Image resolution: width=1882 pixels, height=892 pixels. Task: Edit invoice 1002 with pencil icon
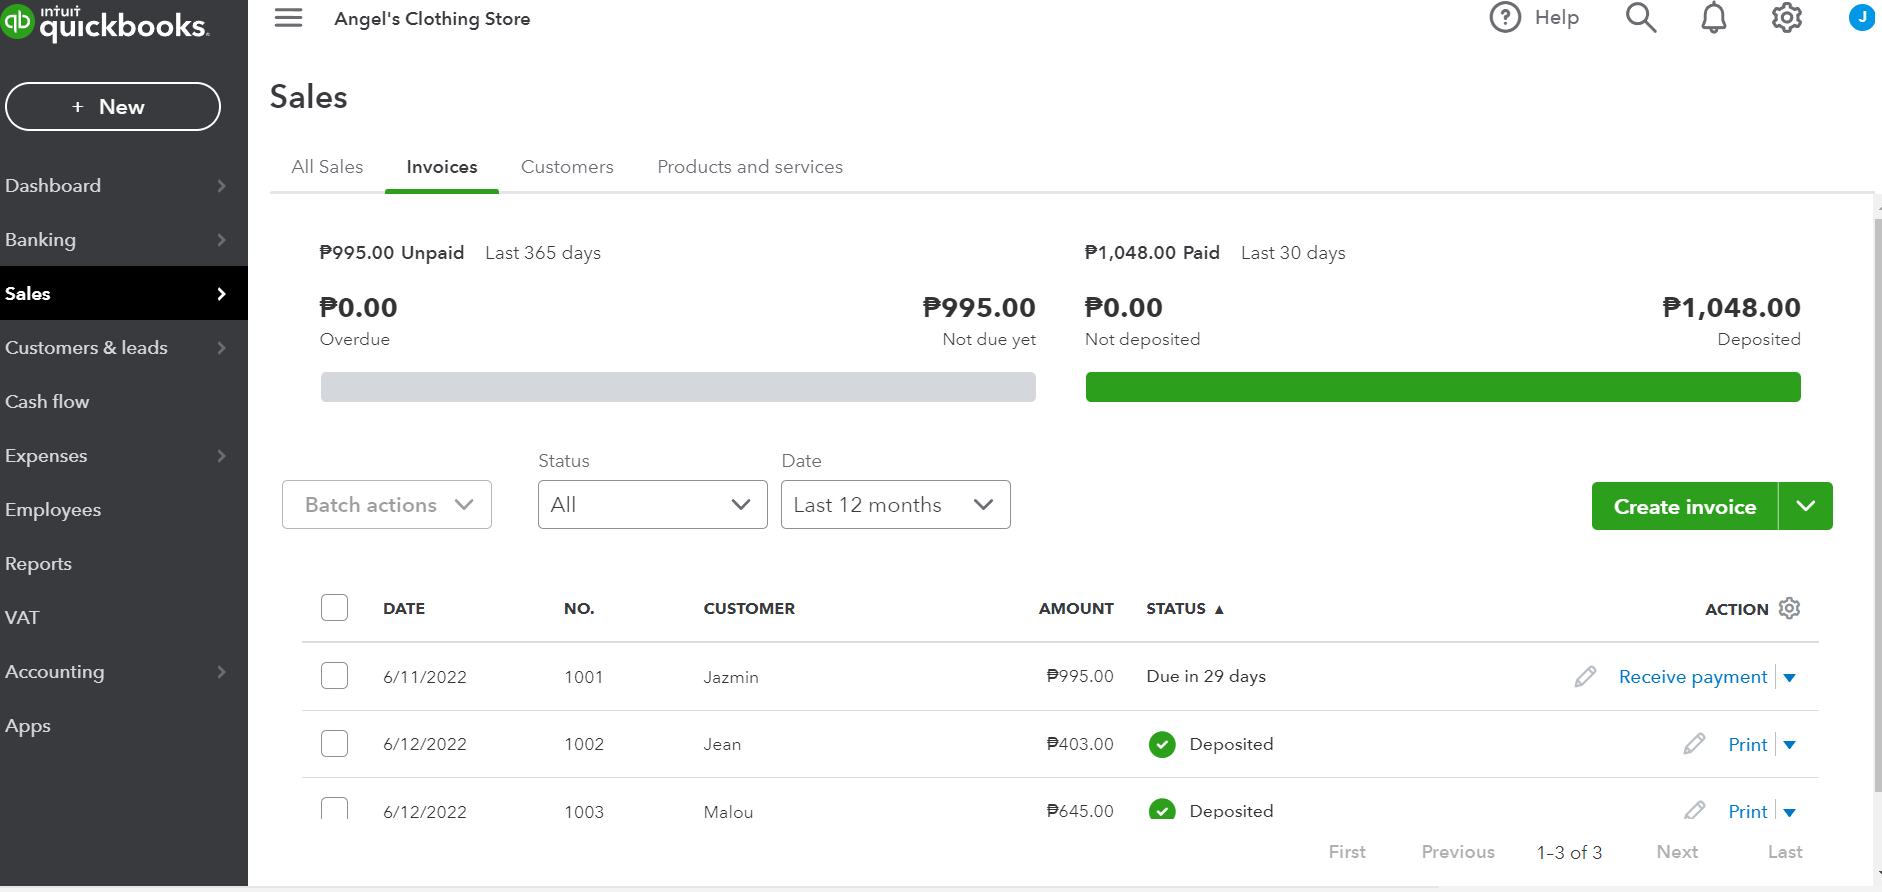coord(1694,744)
